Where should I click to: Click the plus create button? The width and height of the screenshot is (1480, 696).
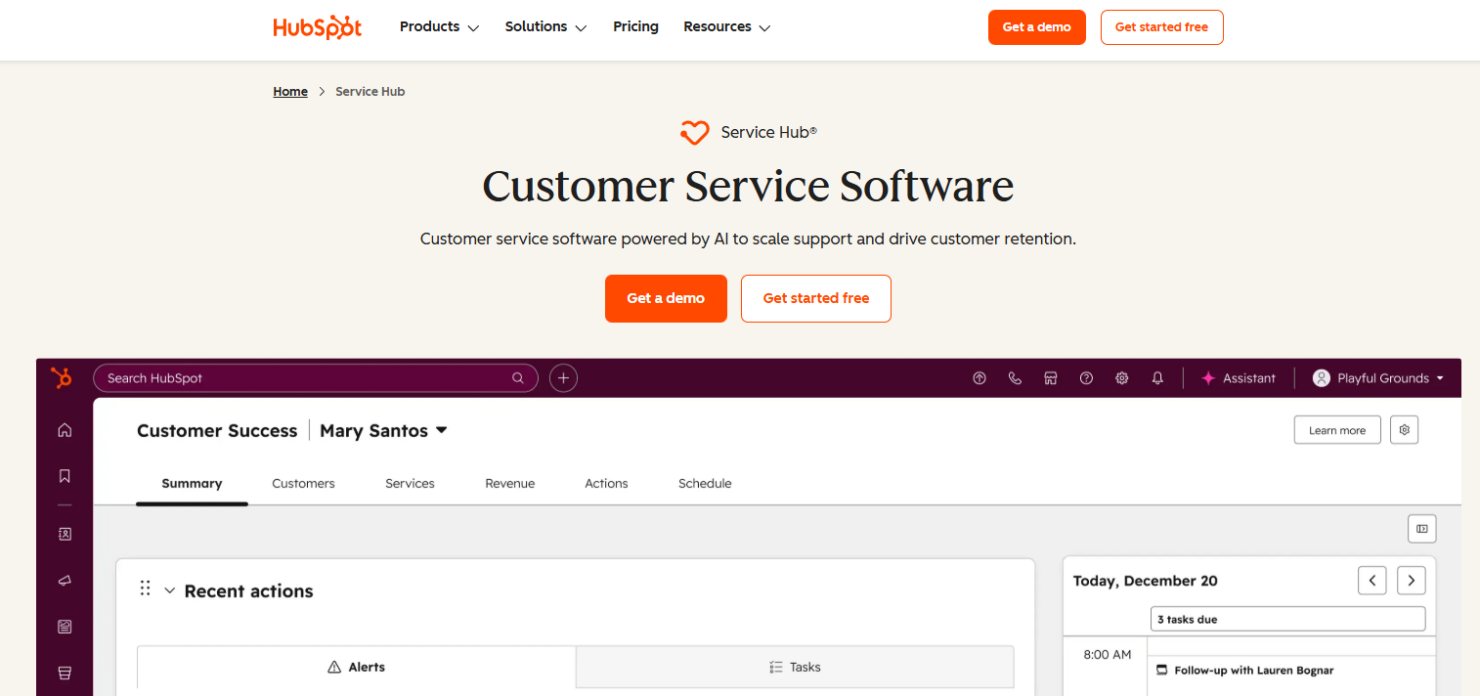[563, 378]
